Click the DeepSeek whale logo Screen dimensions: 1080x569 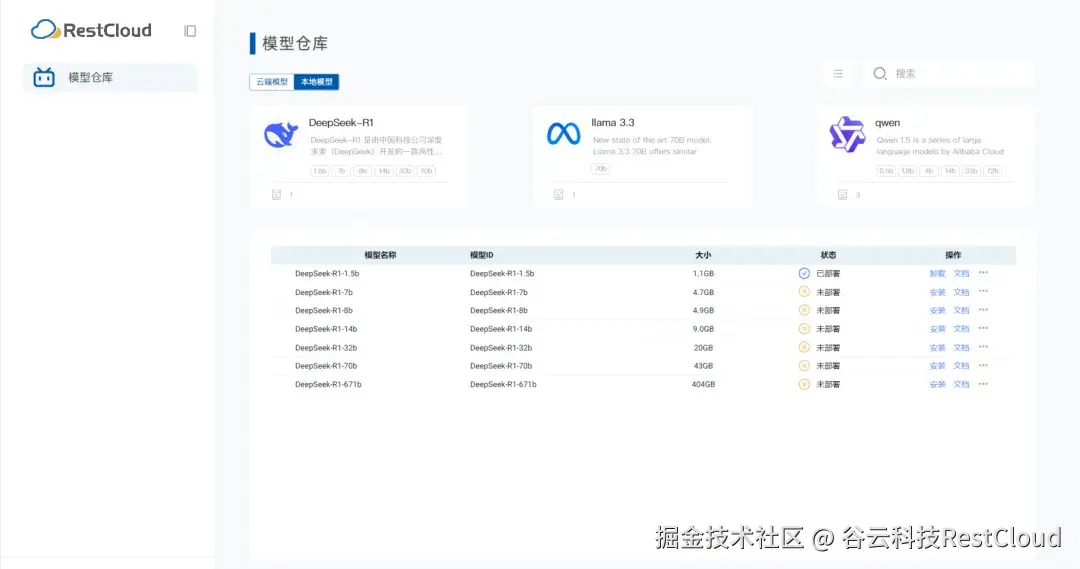(x=281, y=134)
